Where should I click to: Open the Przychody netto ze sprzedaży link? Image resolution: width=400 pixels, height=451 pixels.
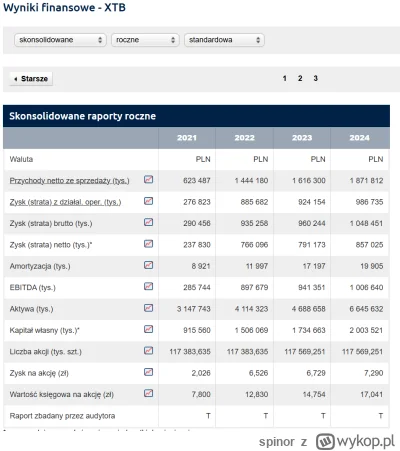69,181
